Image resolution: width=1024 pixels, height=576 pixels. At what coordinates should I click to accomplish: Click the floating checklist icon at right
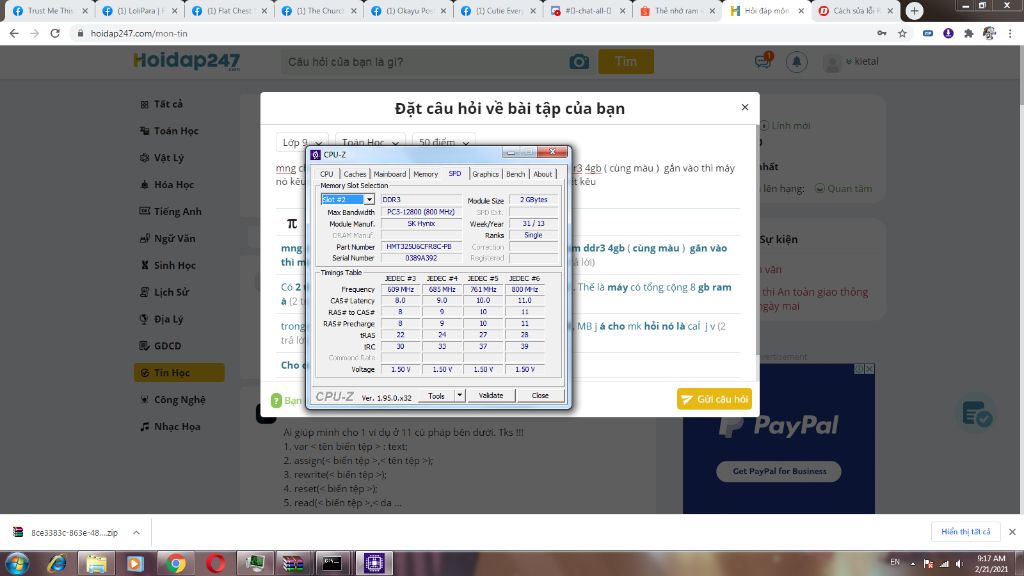978,413
